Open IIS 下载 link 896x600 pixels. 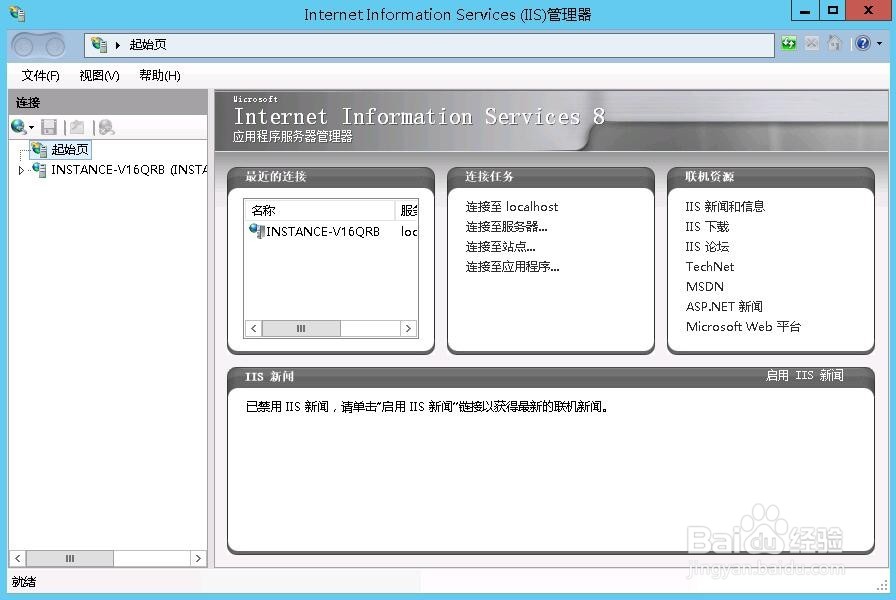tap(707, 227)
